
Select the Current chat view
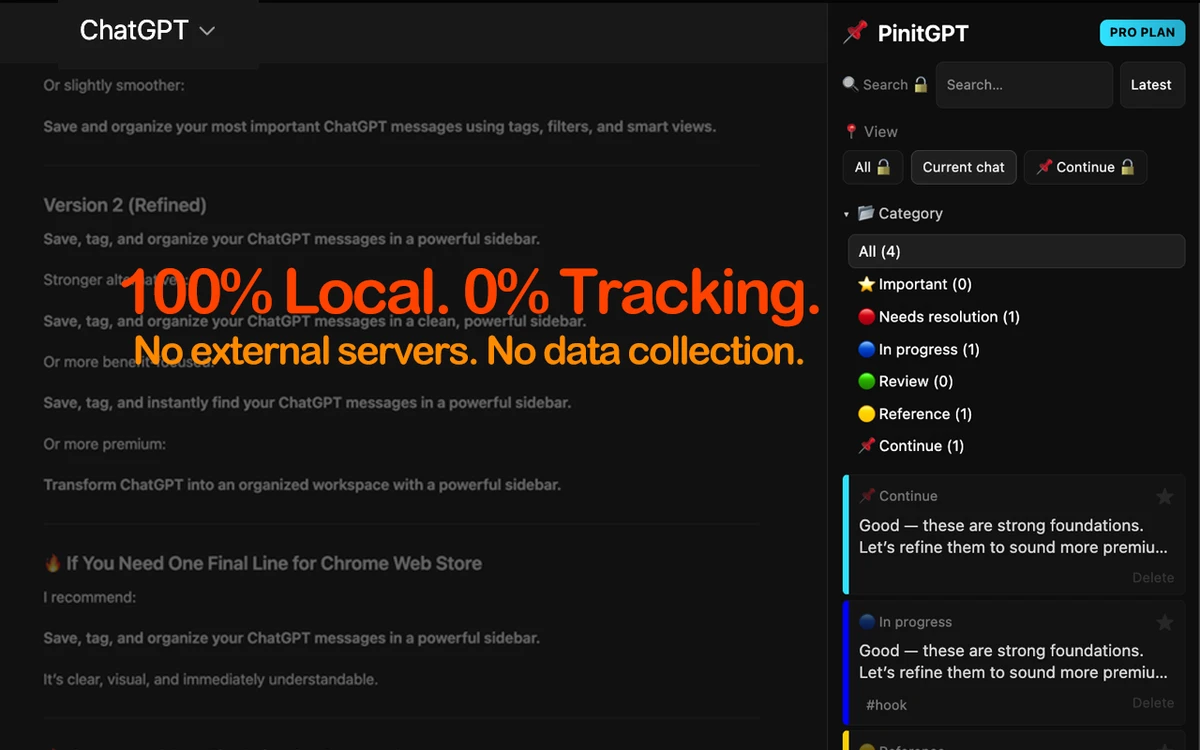964,167
